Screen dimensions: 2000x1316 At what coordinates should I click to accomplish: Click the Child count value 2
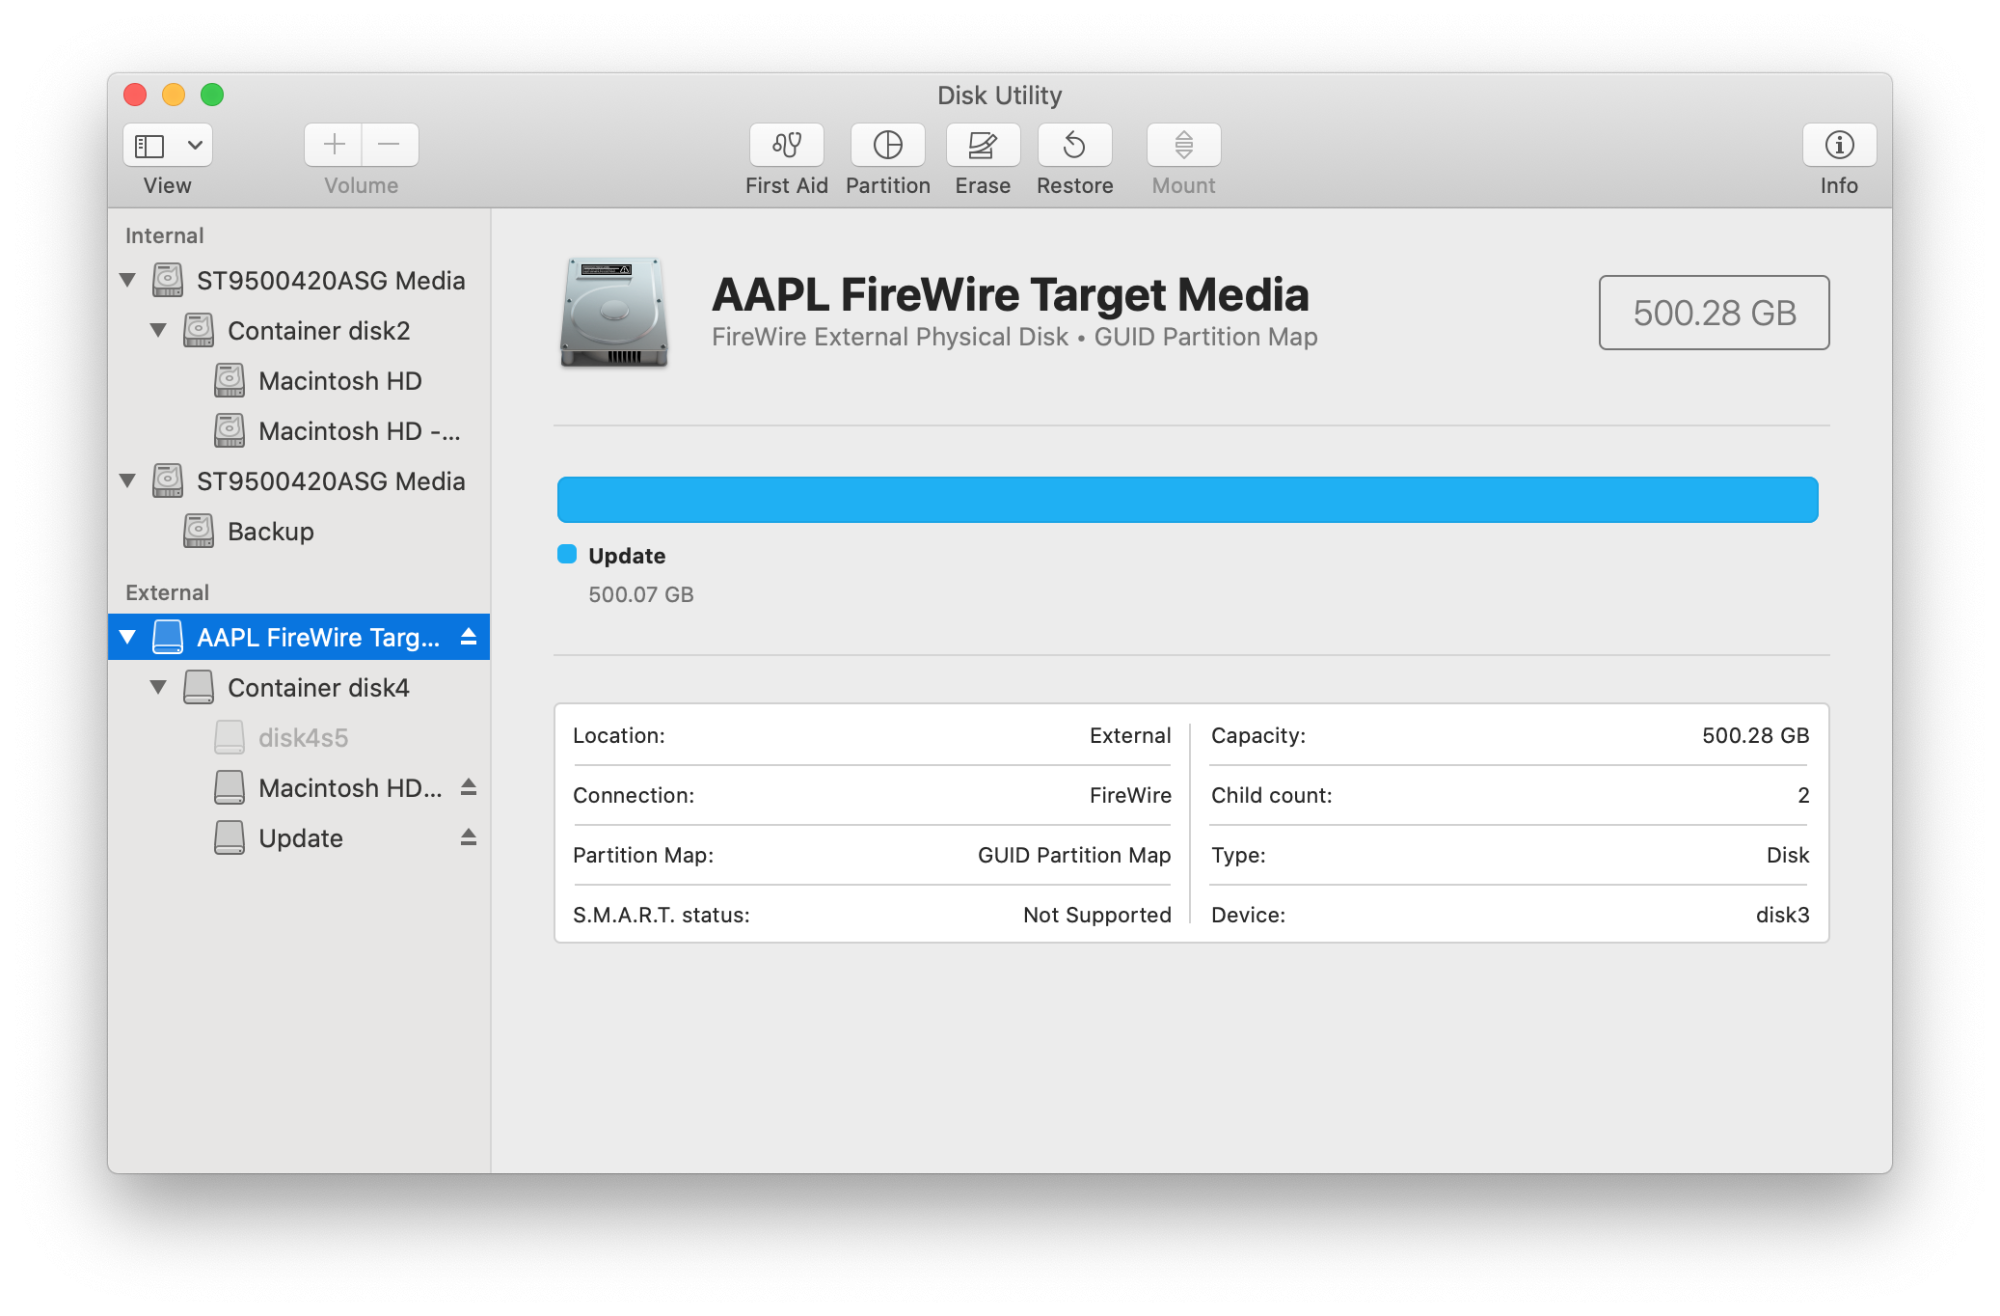click(x=1803, y=795)
